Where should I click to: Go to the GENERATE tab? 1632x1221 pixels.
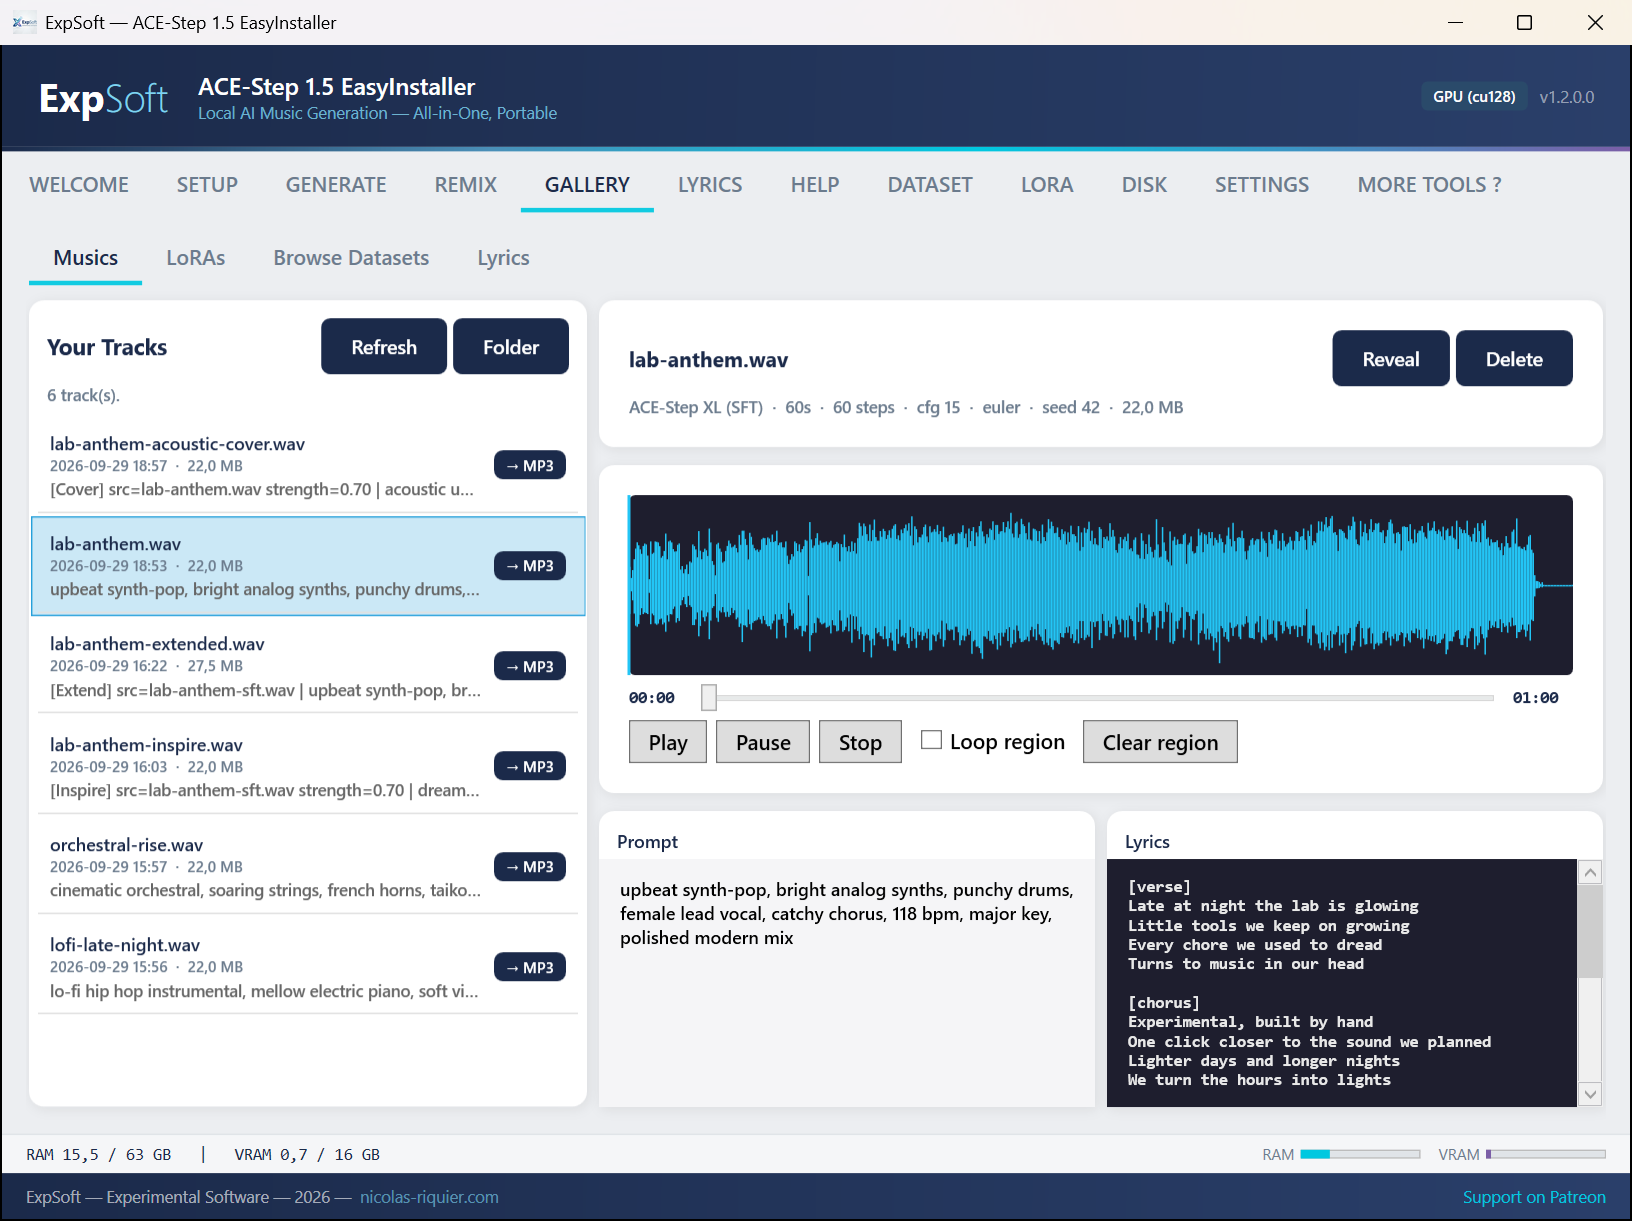tap(336, 184)
